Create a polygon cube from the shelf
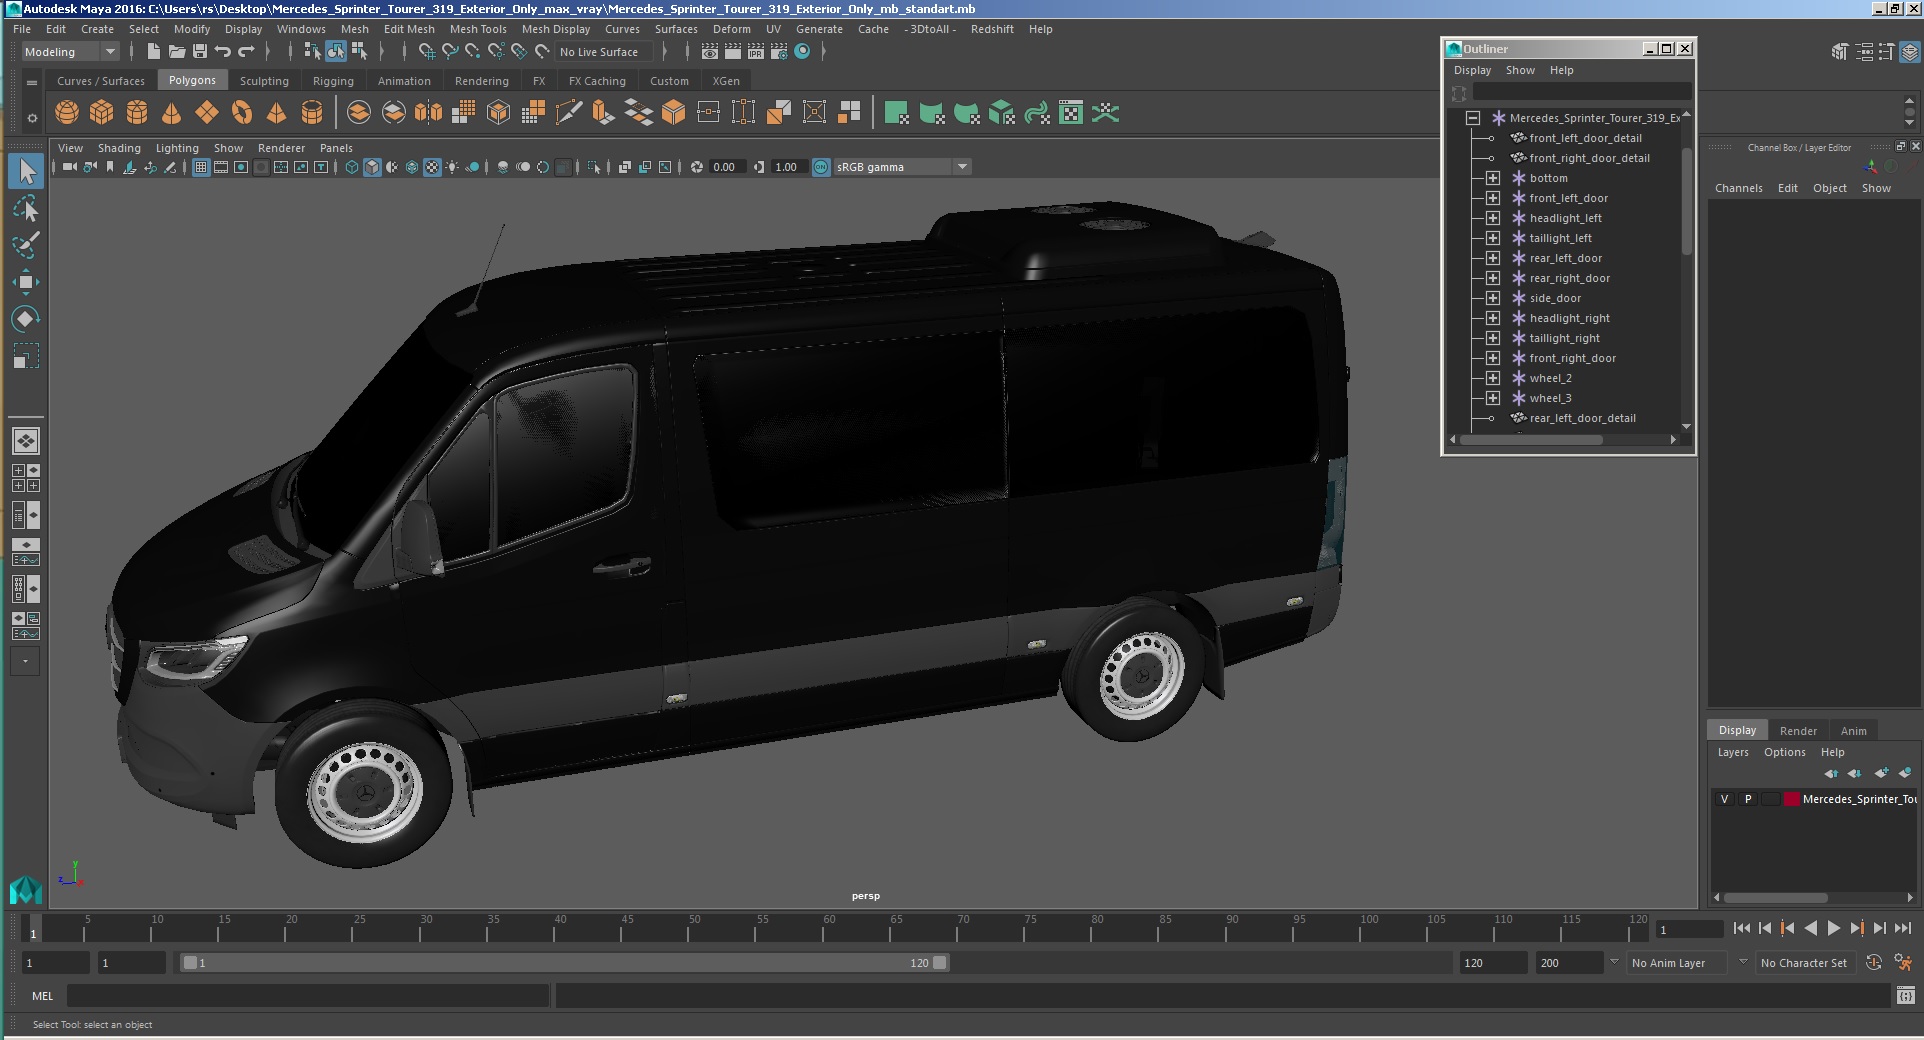Screen dimensions: 1924x1040 pyautogui.click(x=102, y=113)
